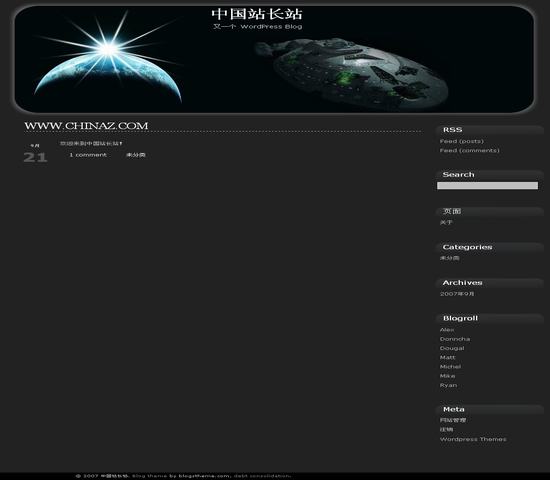Image resolution: width=550 pixels, height=480 pixels.
Task: Open the '1 comment' link under the post
Action: [x=88, y=155]
